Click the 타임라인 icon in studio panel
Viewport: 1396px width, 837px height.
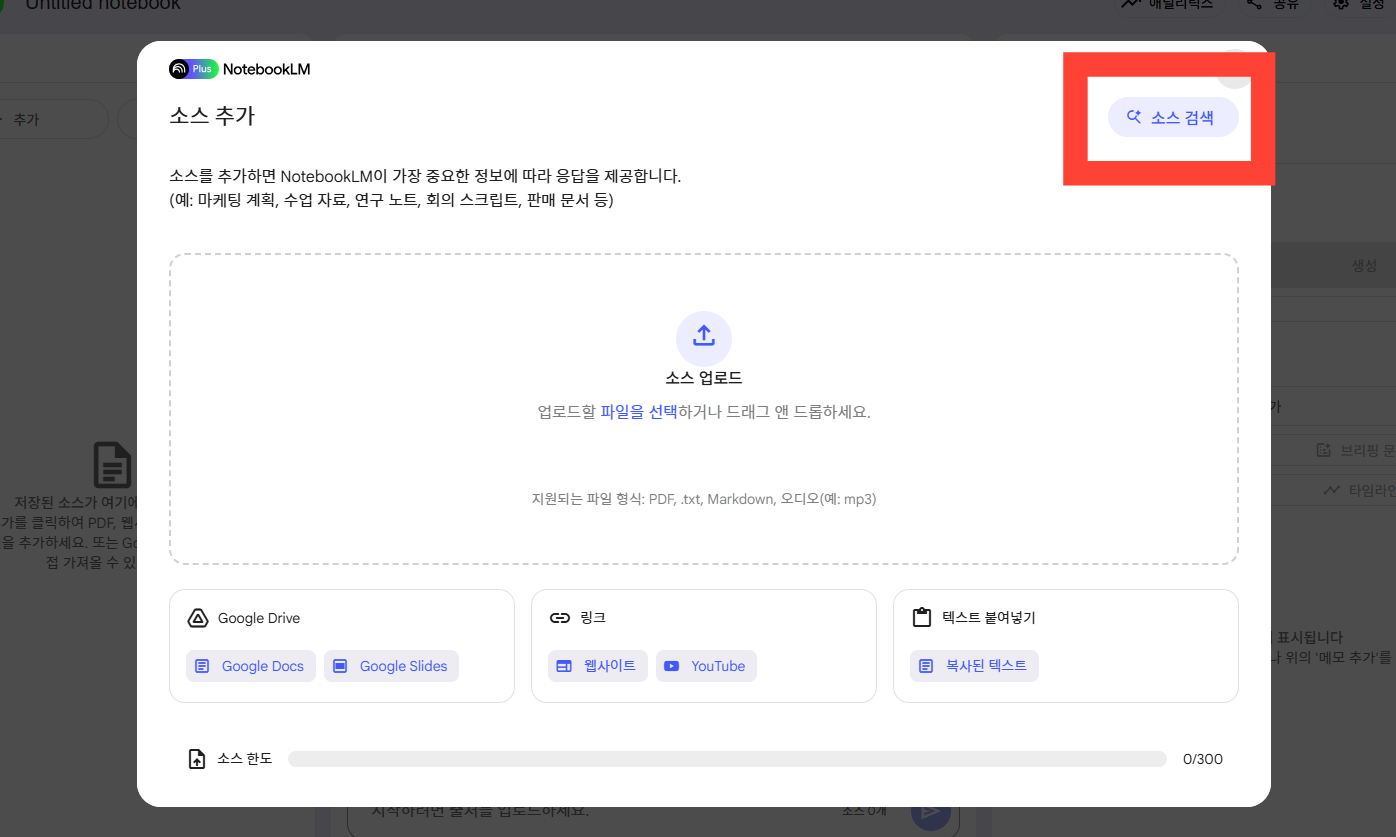(1331, 490)
